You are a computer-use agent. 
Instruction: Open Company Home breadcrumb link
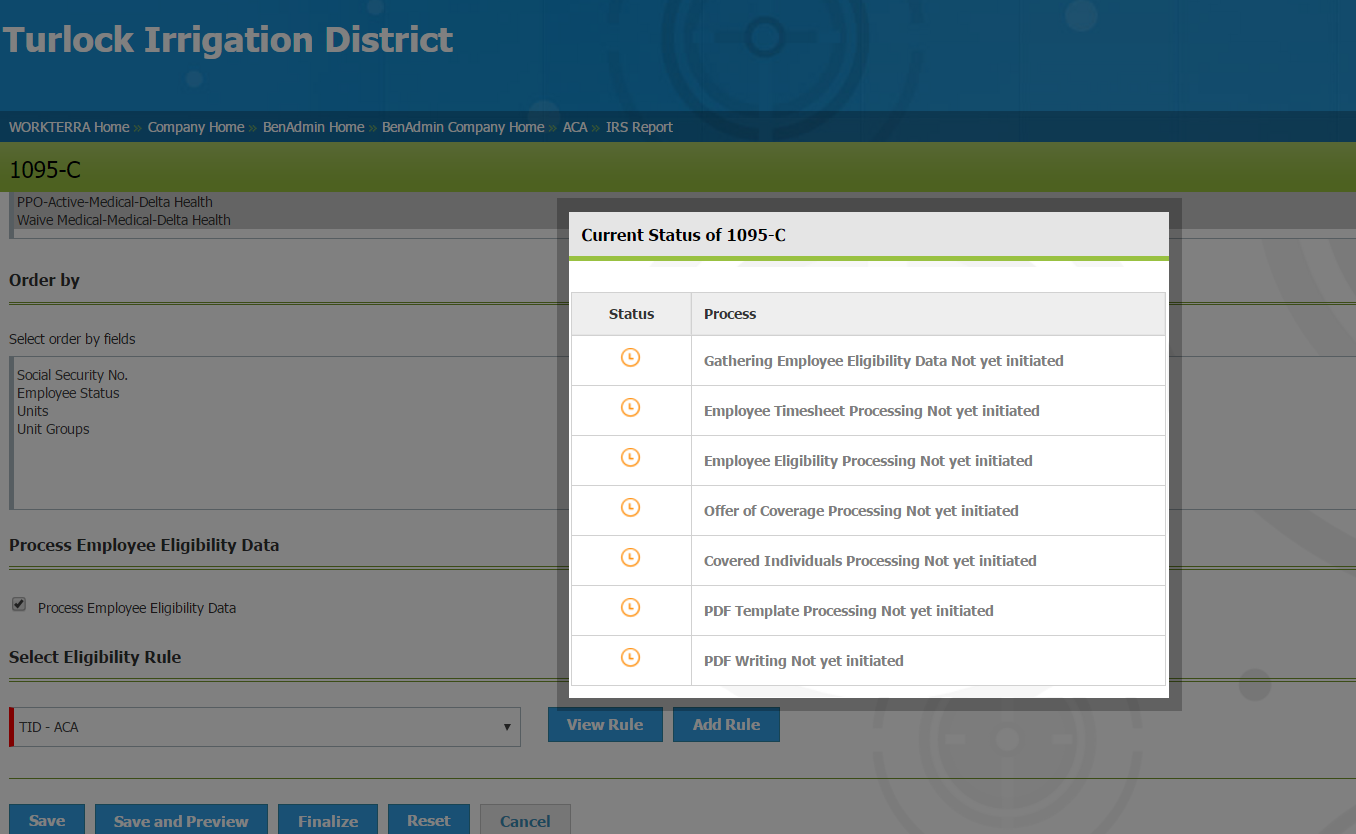196,127
